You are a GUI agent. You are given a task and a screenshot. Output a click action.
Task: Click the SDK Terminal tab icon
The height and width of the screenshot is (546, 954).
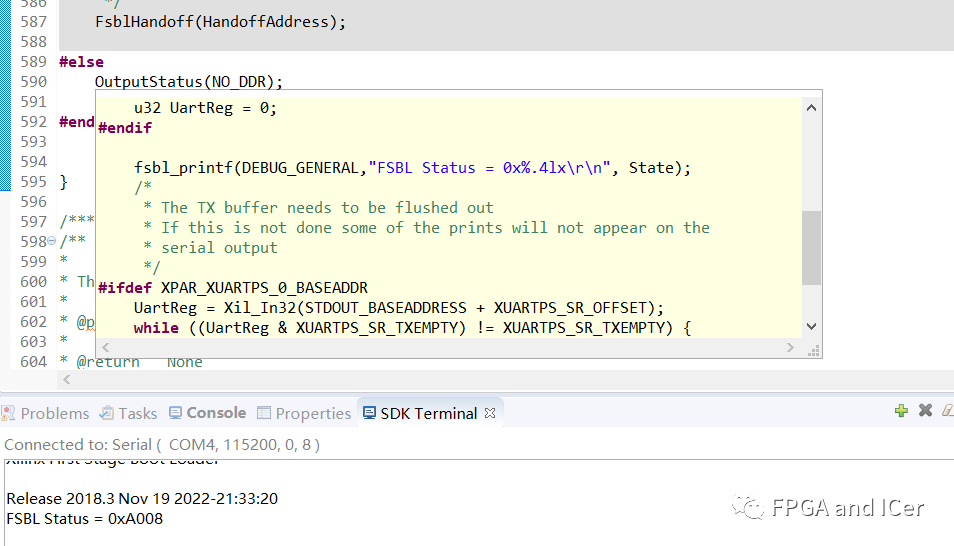[x=369, y=413]
